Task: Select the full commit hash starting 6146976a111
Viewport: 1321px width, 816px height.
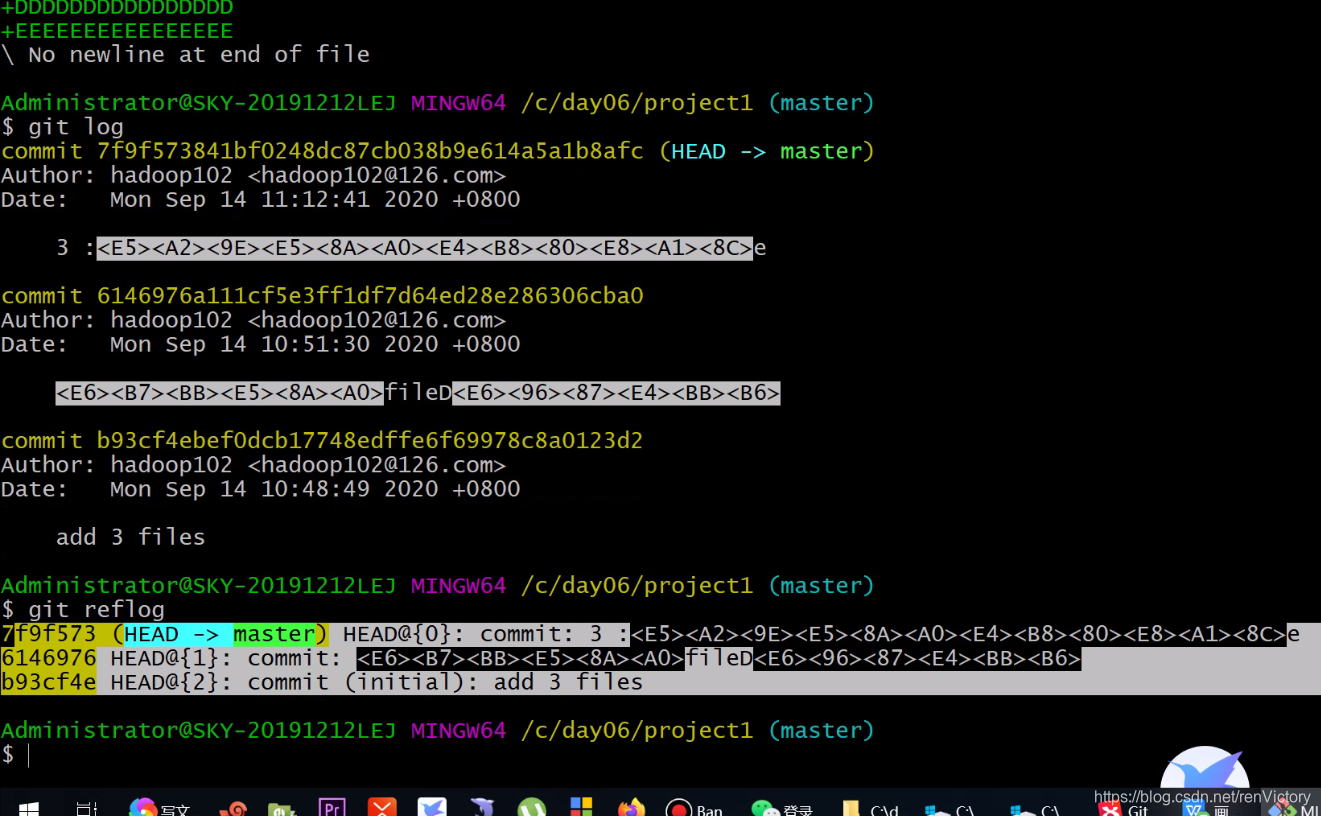Action: [x=370, y=296]
